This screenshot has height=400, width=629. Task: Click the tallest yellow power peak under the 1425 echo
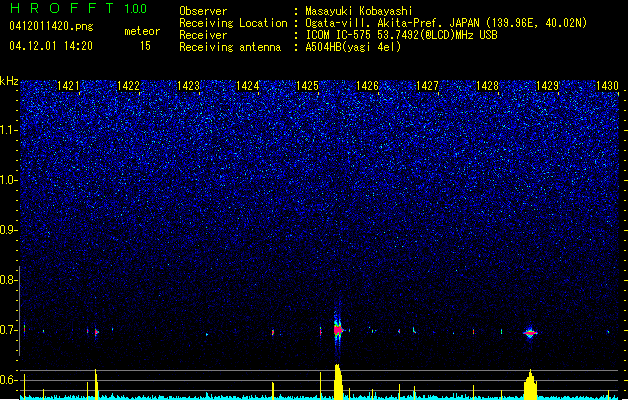coord(339,382)
